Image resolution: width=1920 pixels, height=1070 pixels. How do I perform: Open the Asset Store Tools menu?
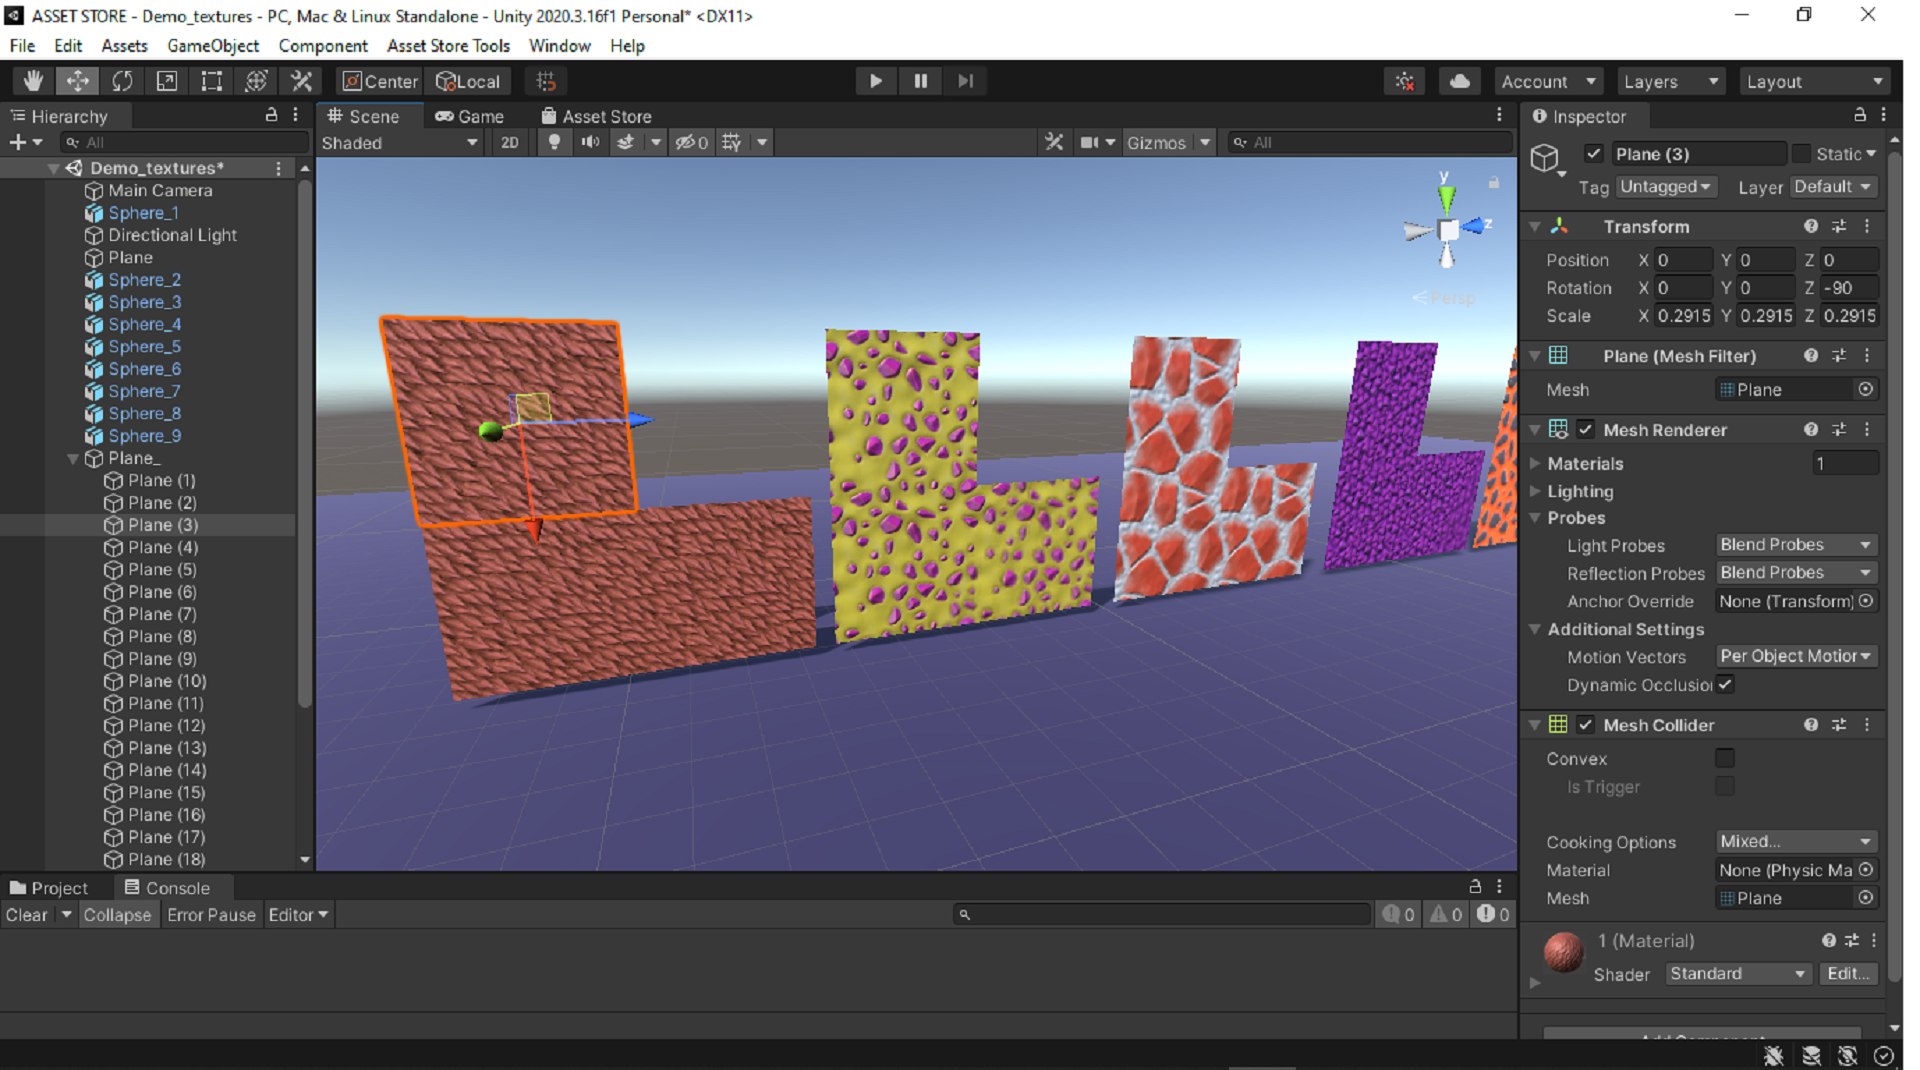click(448, 46)
